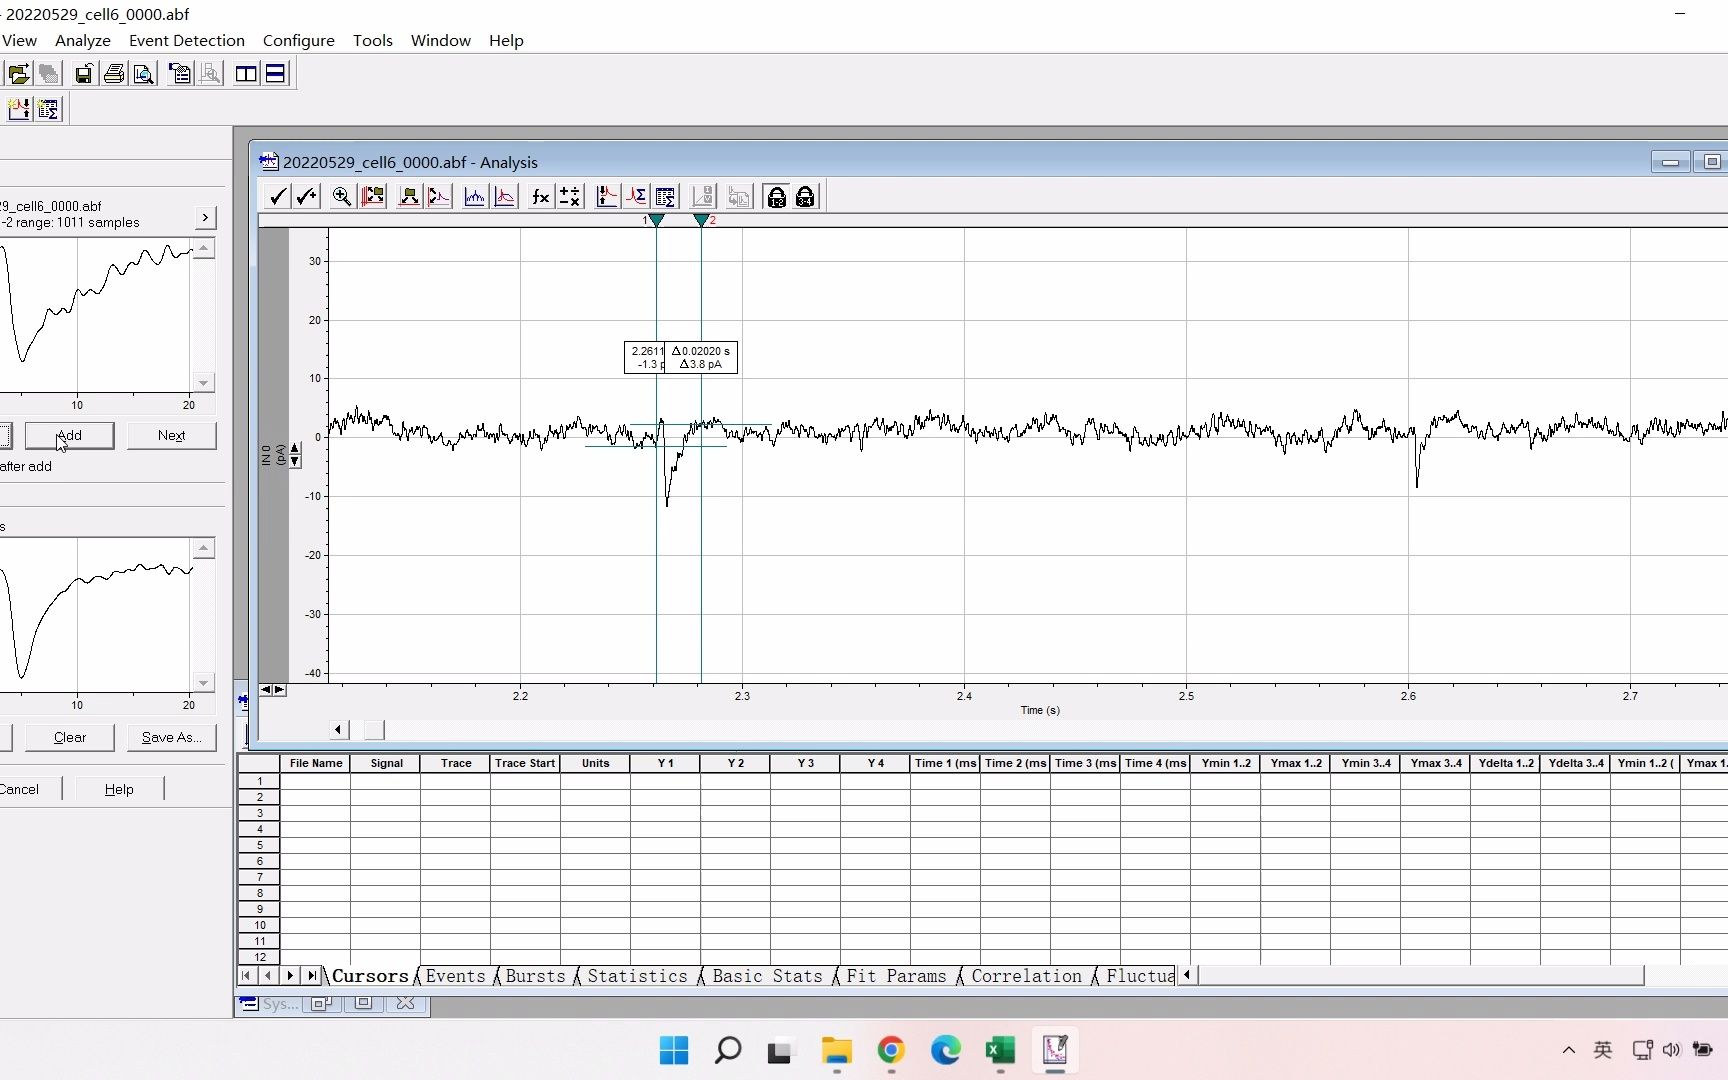Tile windows vertically using toolbar icon
Screen dimensions: 1728x1080
pos(246,74)
